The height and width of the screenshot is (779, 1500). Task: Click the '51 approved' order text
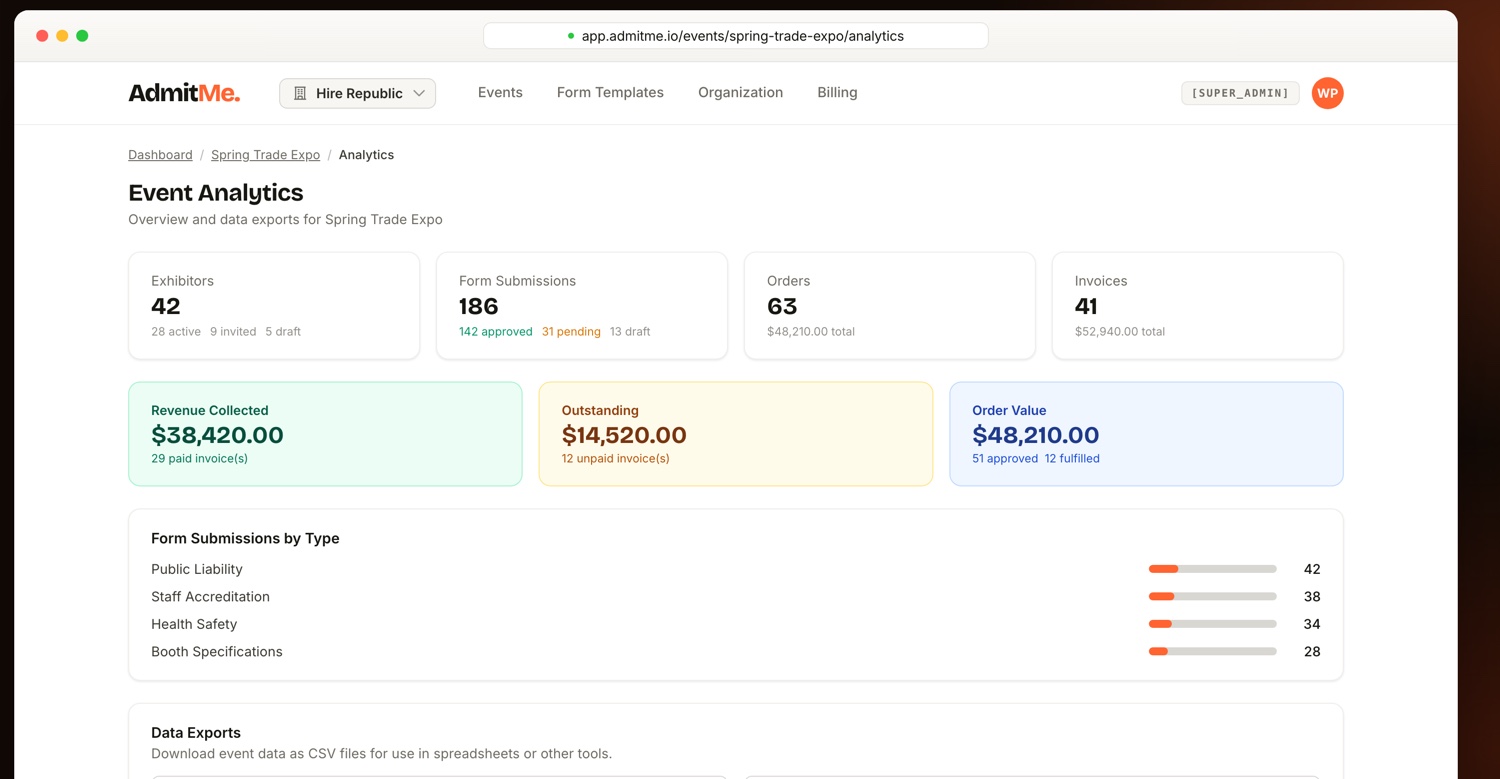pos(1004,459)
